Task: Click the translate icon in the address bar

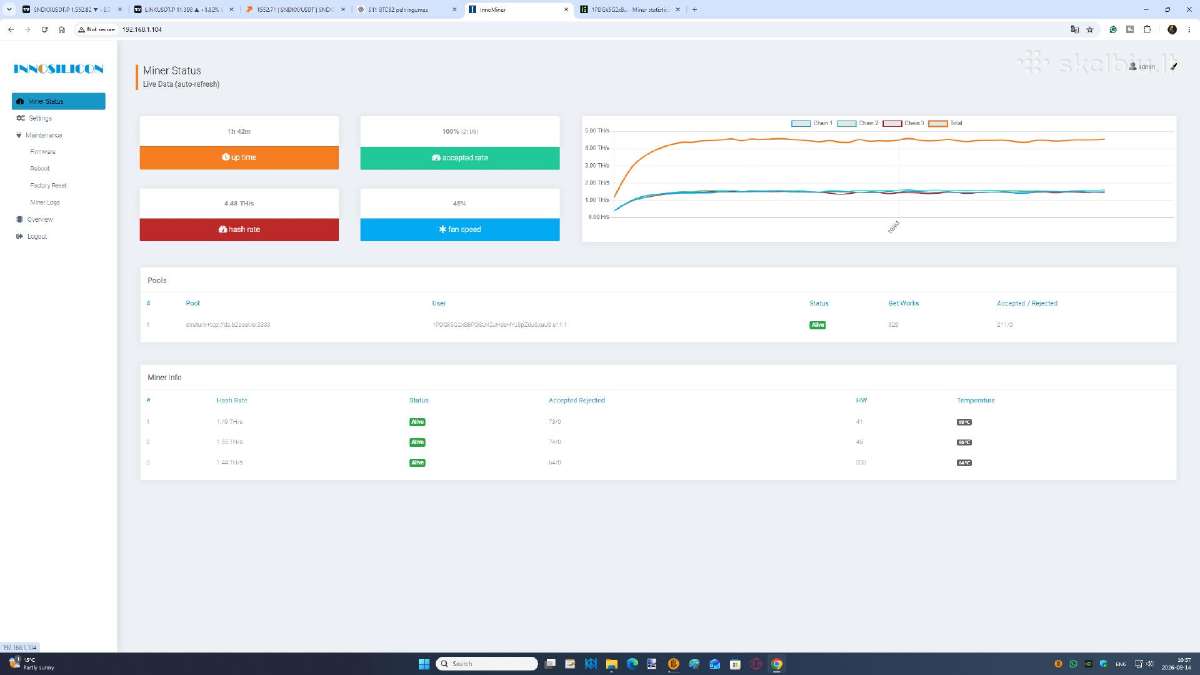Action: tap(1075, 29)
